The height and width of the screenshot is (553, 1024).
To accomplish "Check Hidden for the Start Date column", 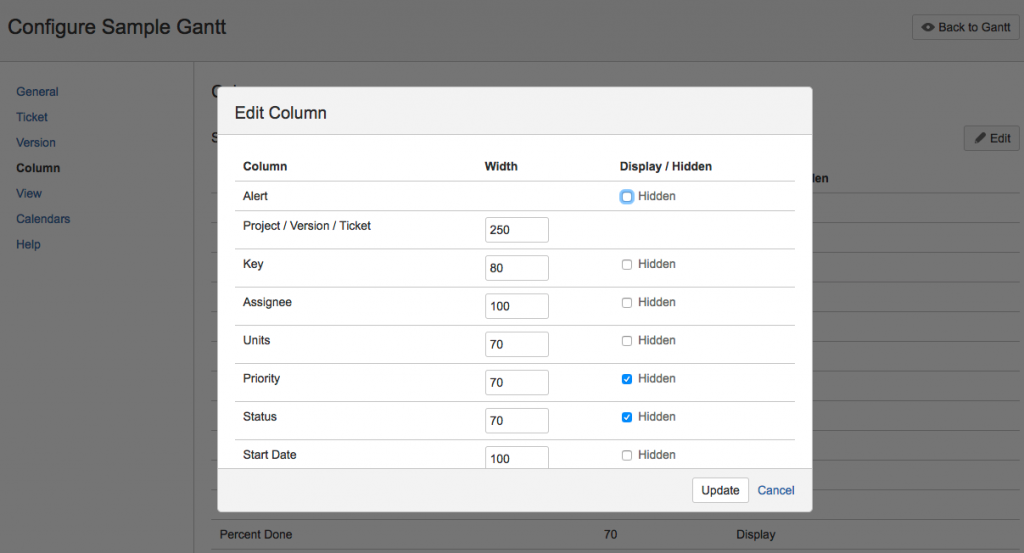I will pos(627,455).
